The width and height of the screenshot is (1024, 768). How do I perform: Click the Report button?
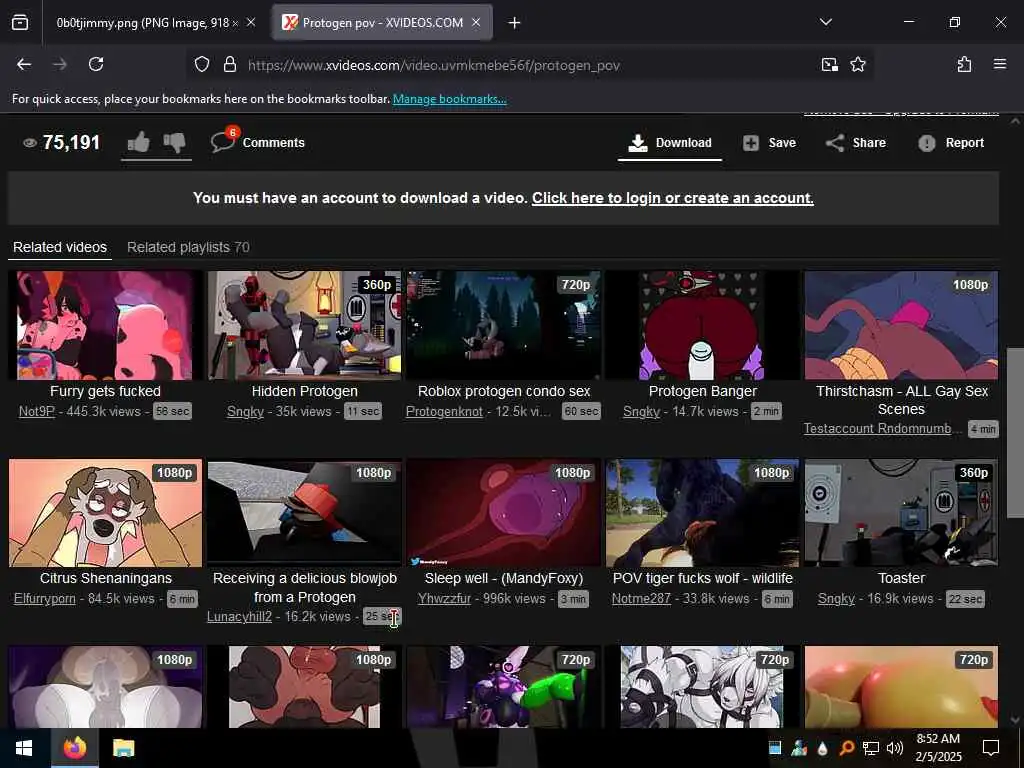[951, 142]
